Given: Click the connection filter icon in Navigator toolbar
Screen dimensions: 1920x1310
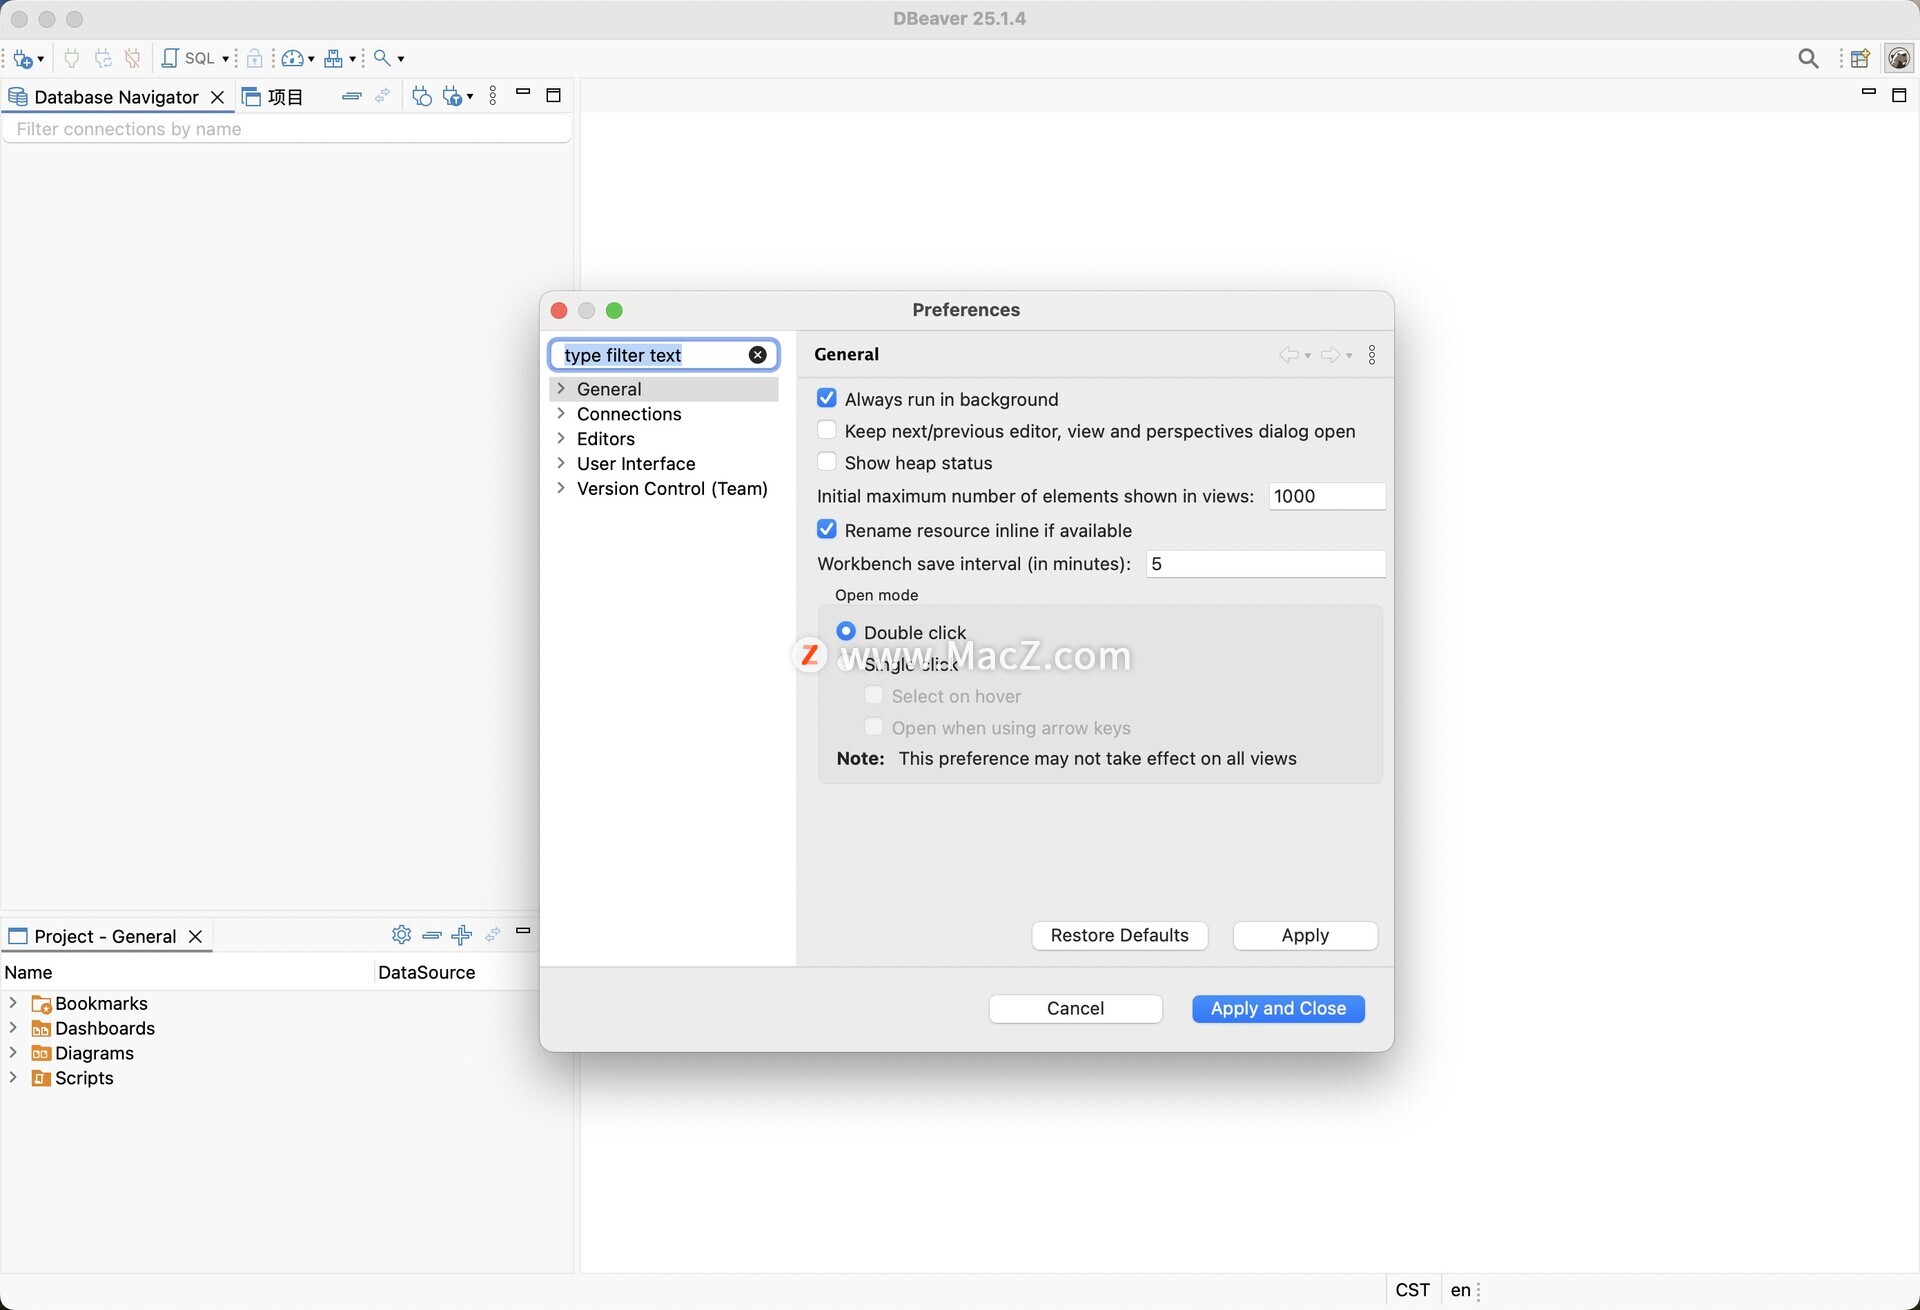Looking at the screenshot, I should pyautogui.click(x=453, y=96).
